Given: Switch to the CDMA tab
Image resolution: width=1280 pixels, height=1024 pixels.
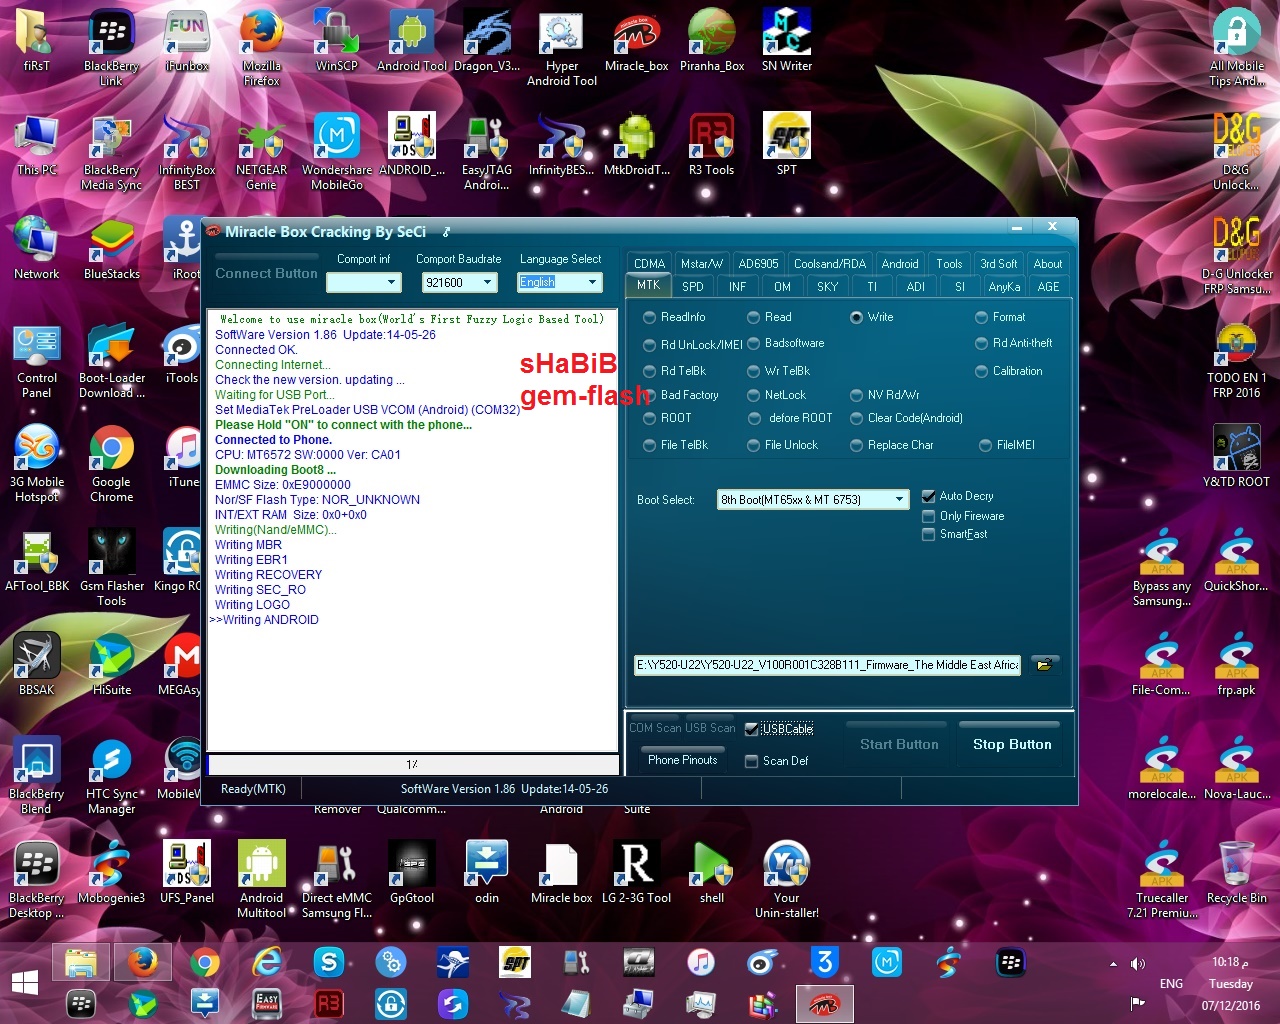Looking at the screenshot, I should 649,264.
